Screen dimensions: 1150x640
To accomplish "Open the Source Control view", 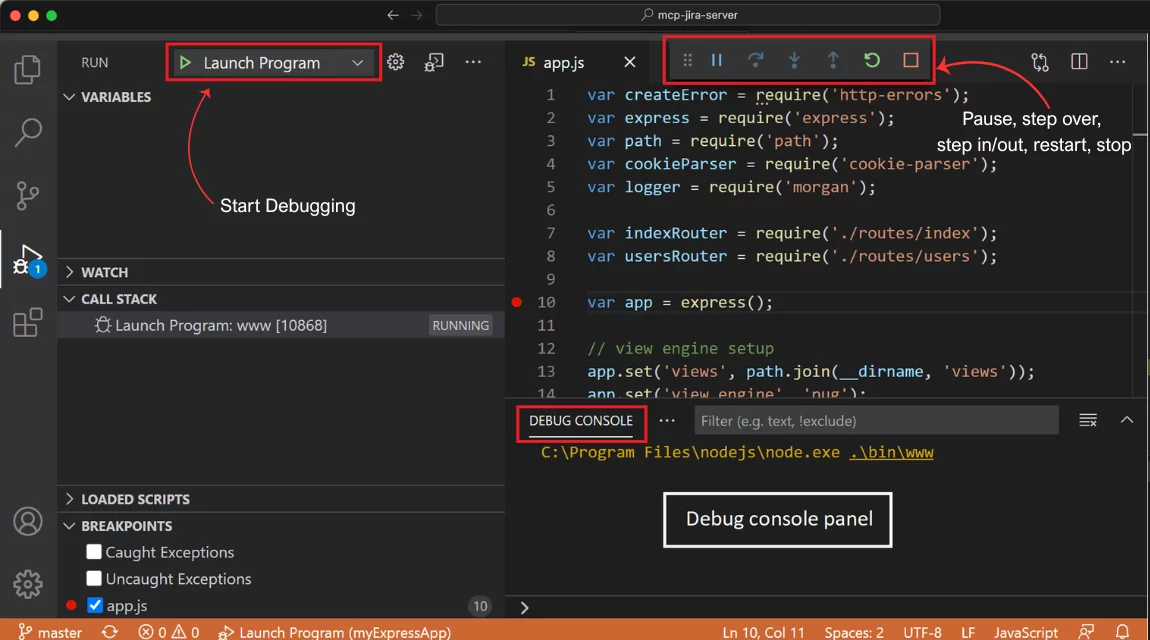I will (28, 194).
